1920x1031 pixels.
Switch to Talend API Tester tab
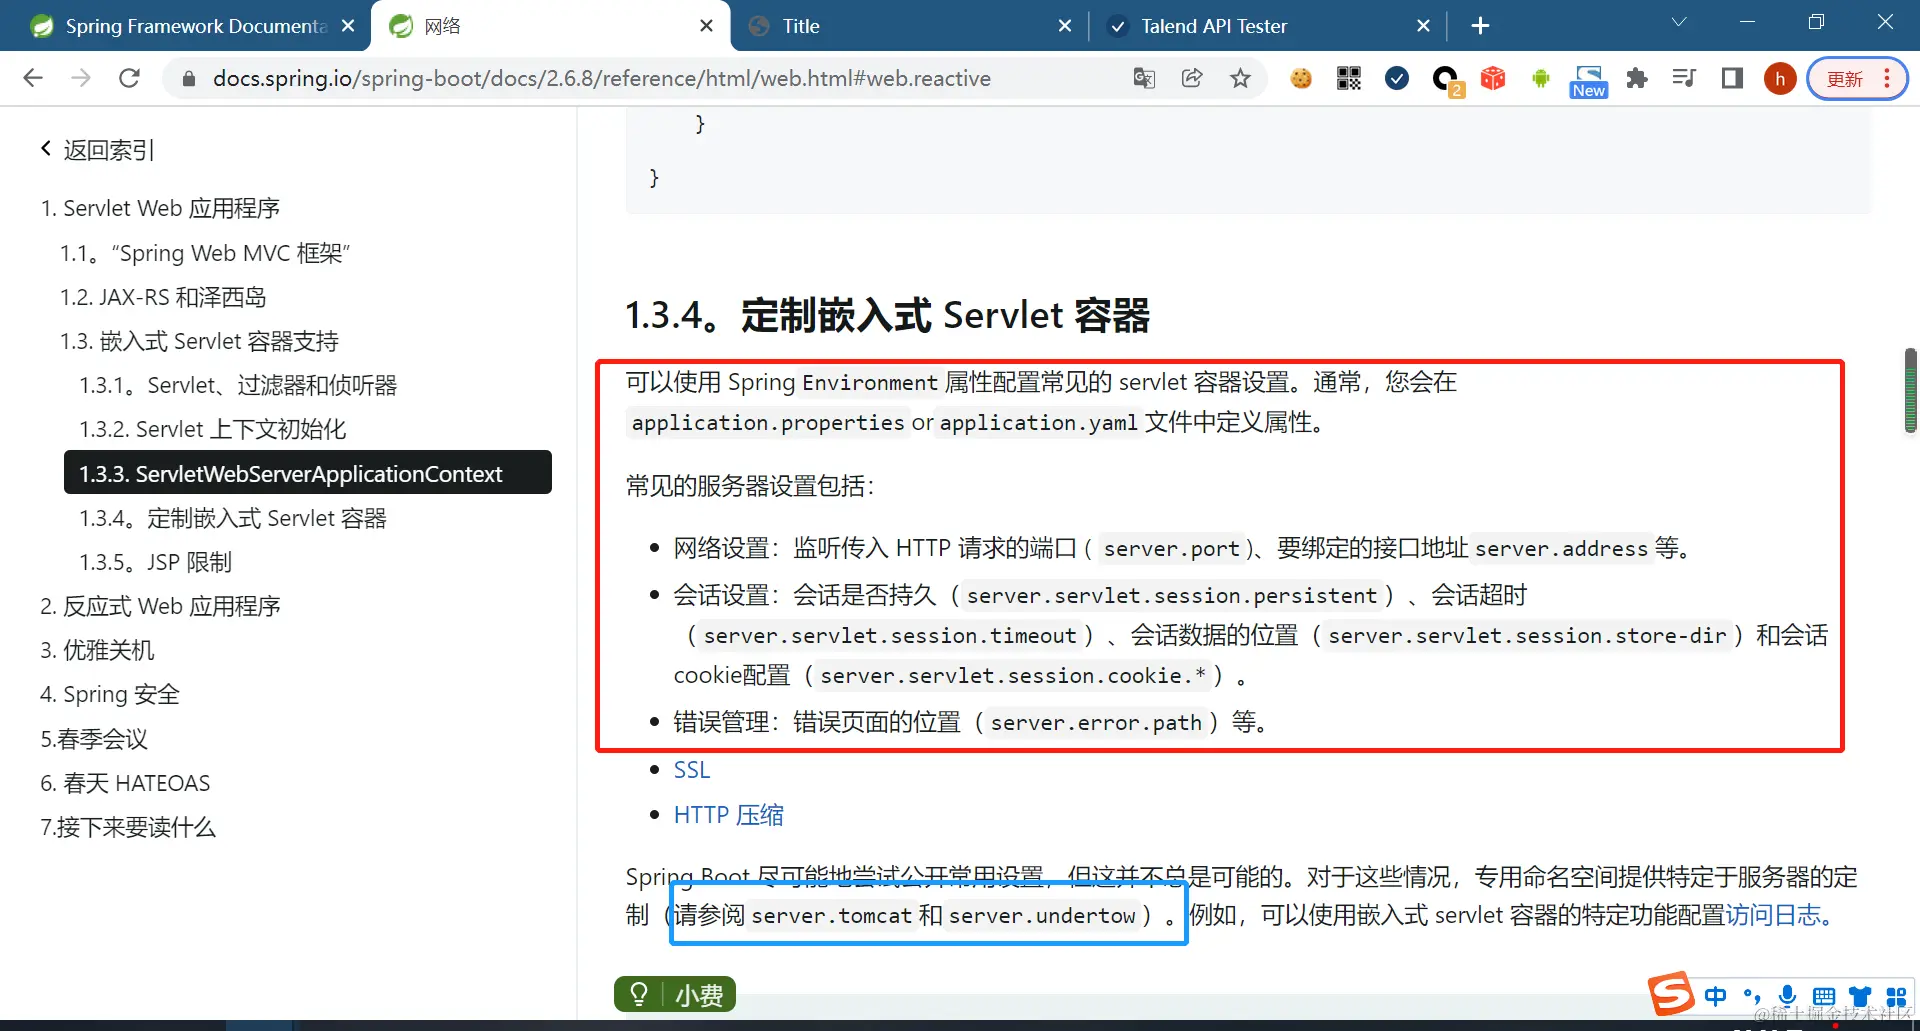click(x=1214, y=26)
